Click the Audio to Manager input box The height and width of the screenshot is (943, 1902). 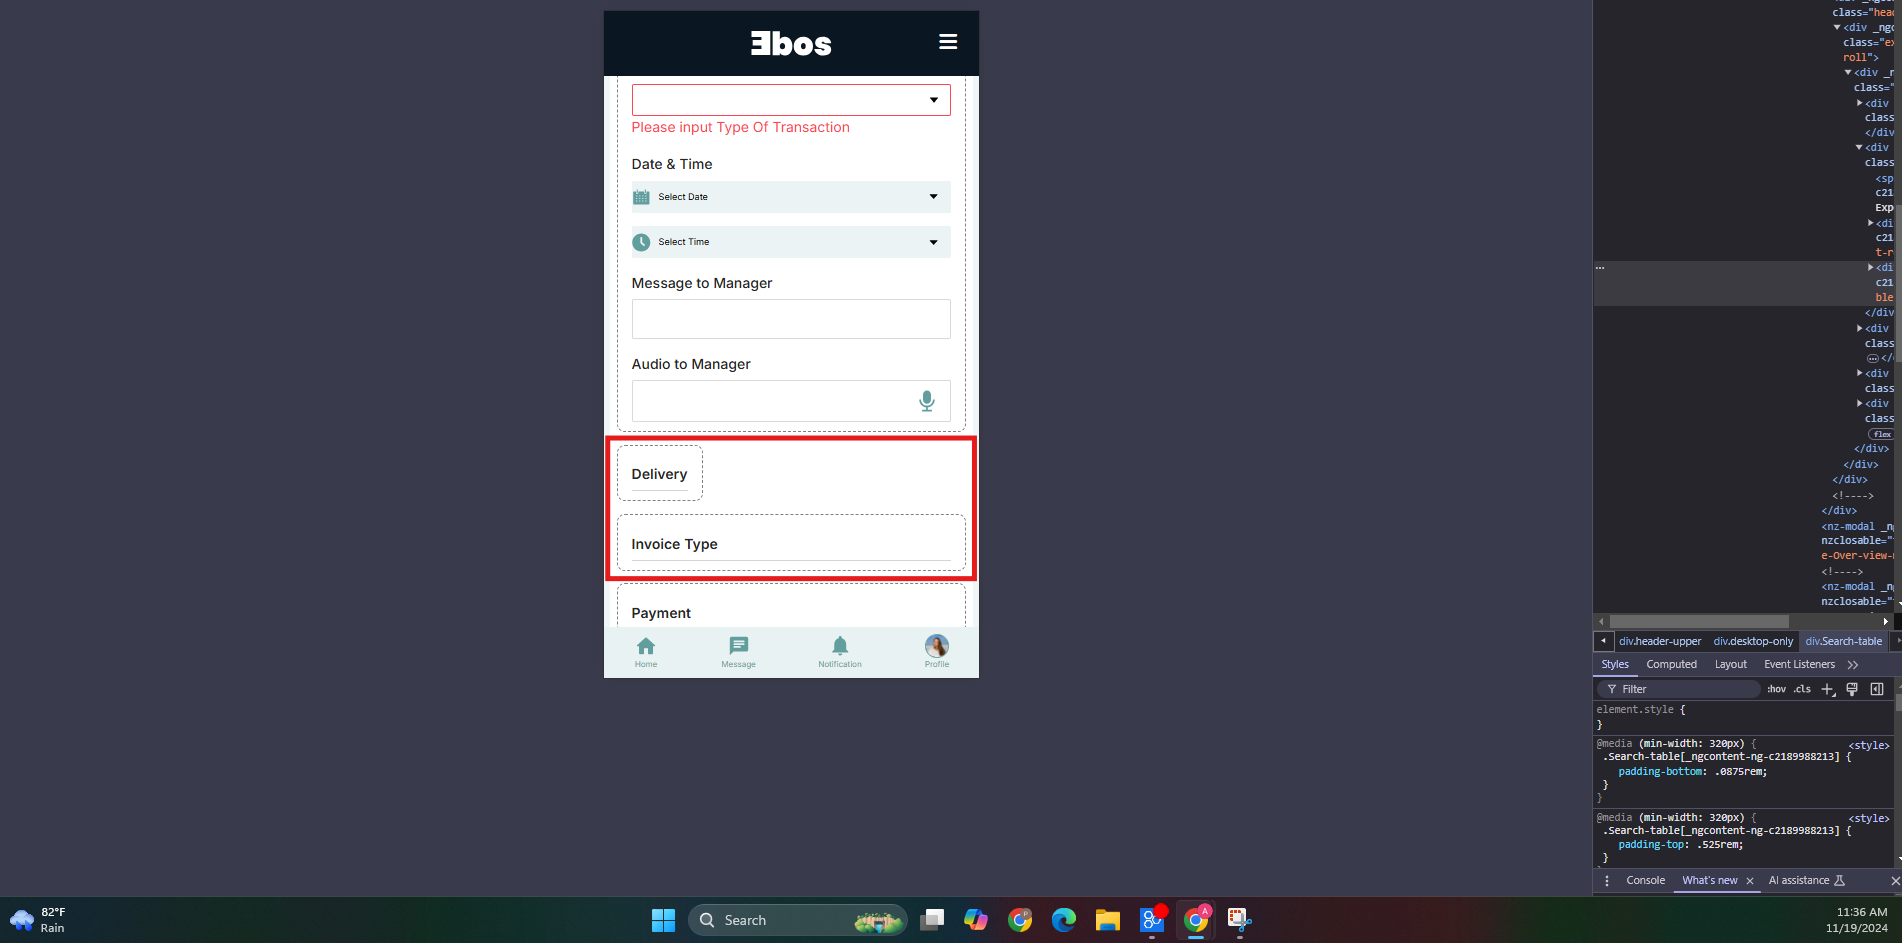coord(791,401)
